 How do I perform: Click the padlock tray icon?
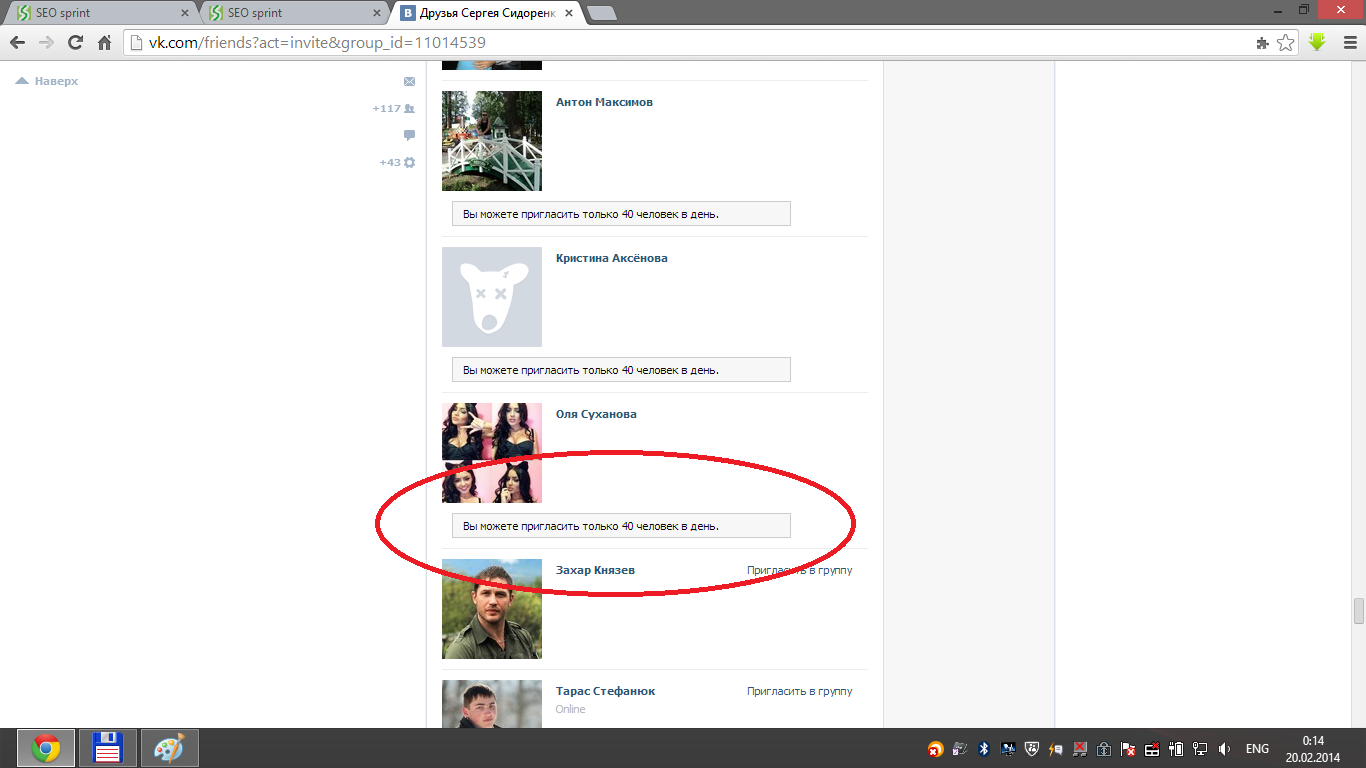1104,749
